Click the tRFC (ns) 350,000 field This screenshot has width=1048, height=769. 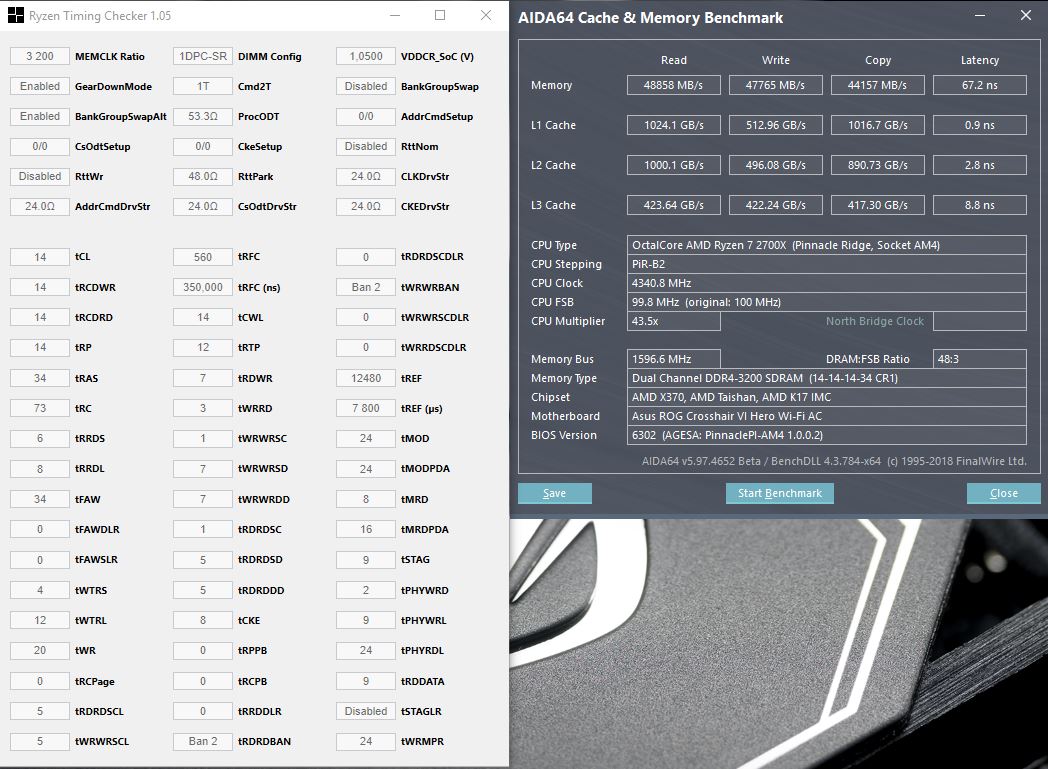tap(203, 287)
